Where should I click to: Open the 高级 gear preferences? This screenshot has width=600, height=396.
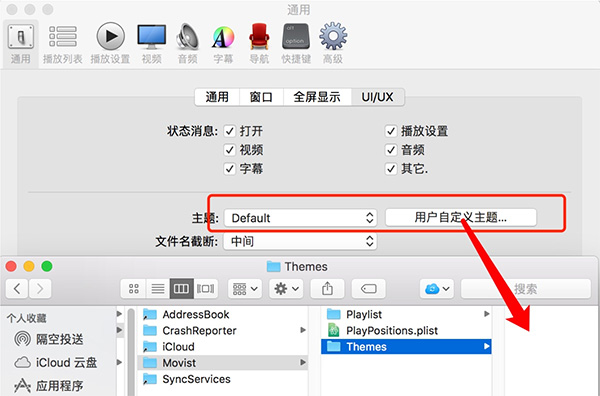(333, 43)
